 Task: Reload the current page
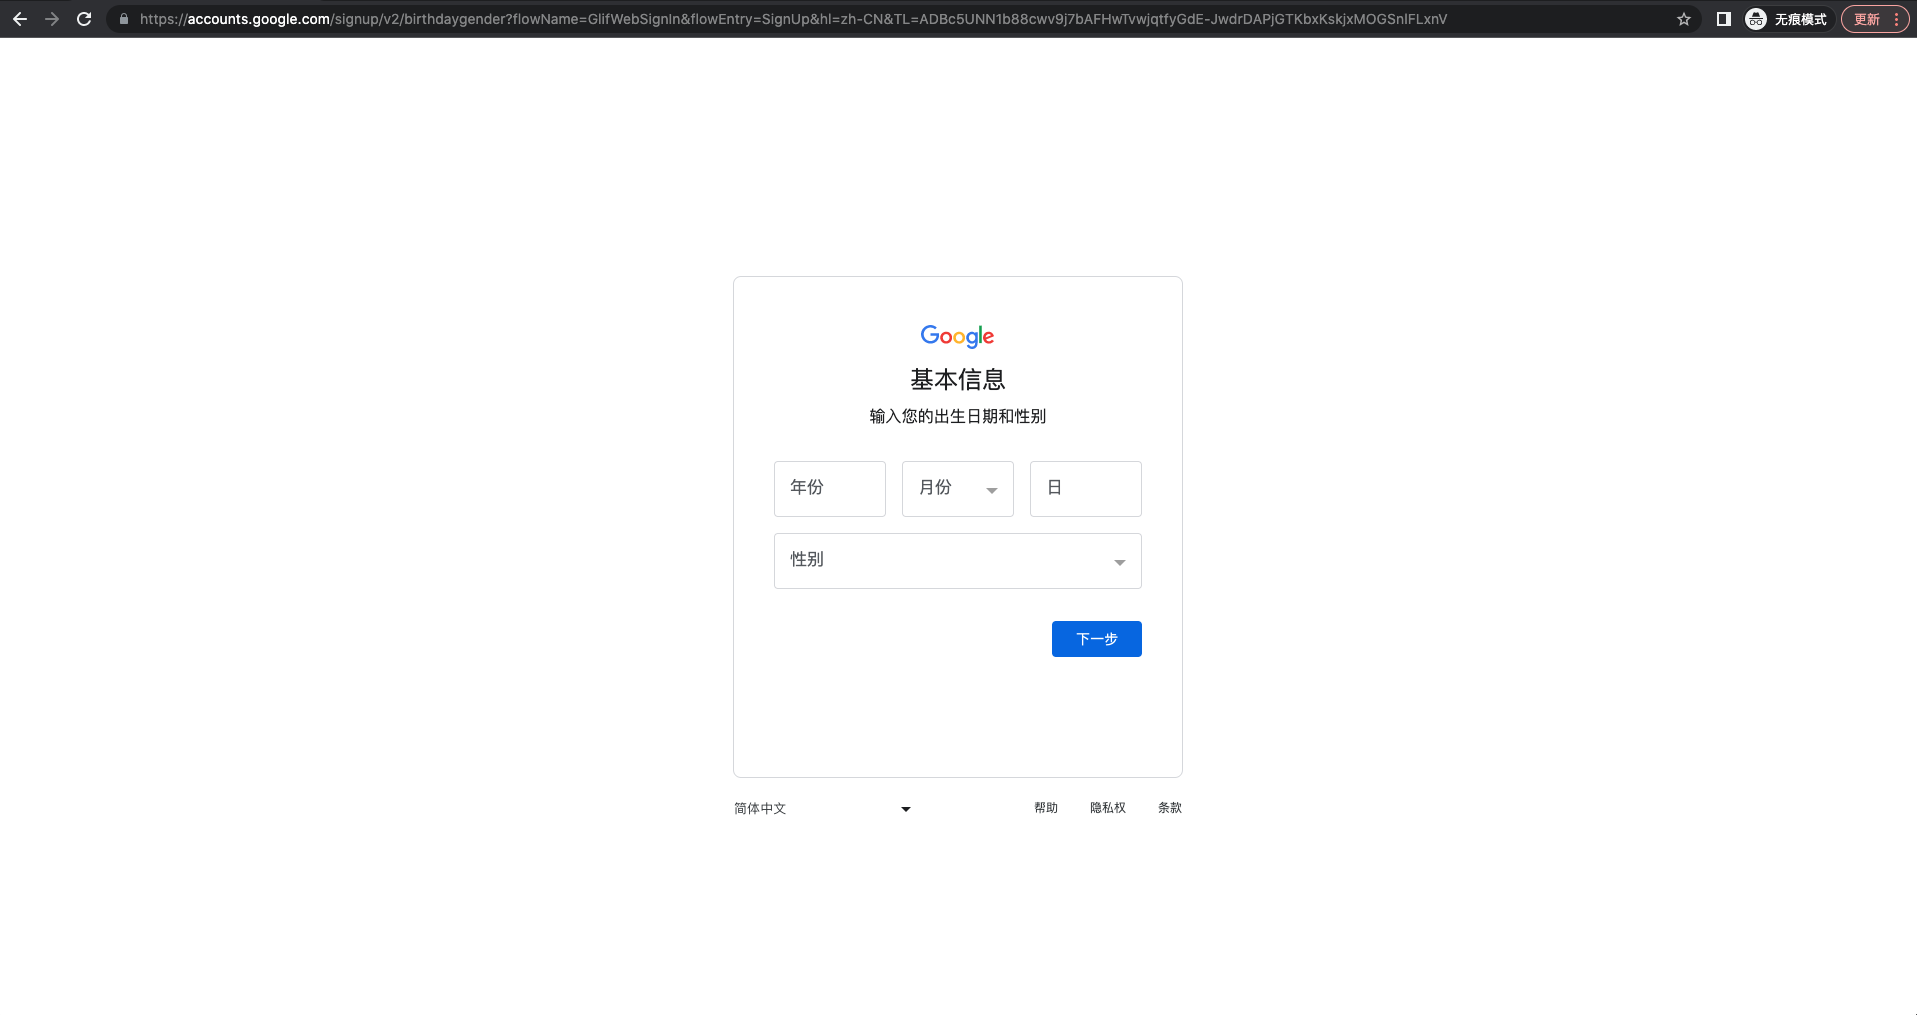coord(84,19)
